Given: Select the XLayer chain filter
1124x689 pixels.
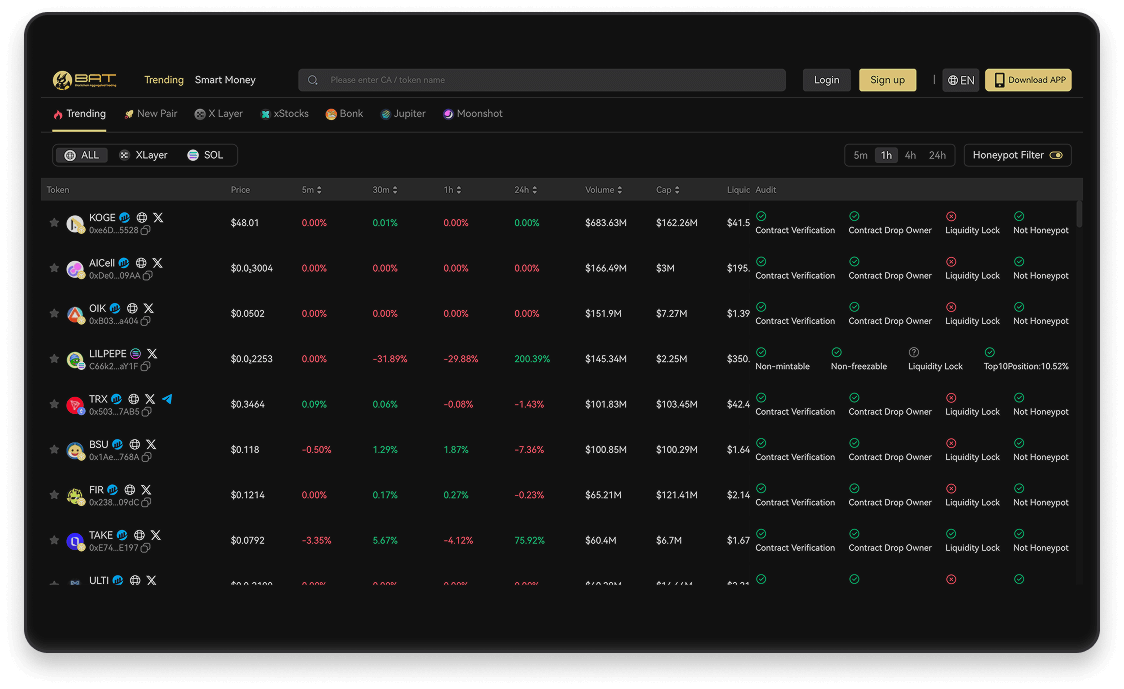Looking at the screenshot, I should coord(144,156).
